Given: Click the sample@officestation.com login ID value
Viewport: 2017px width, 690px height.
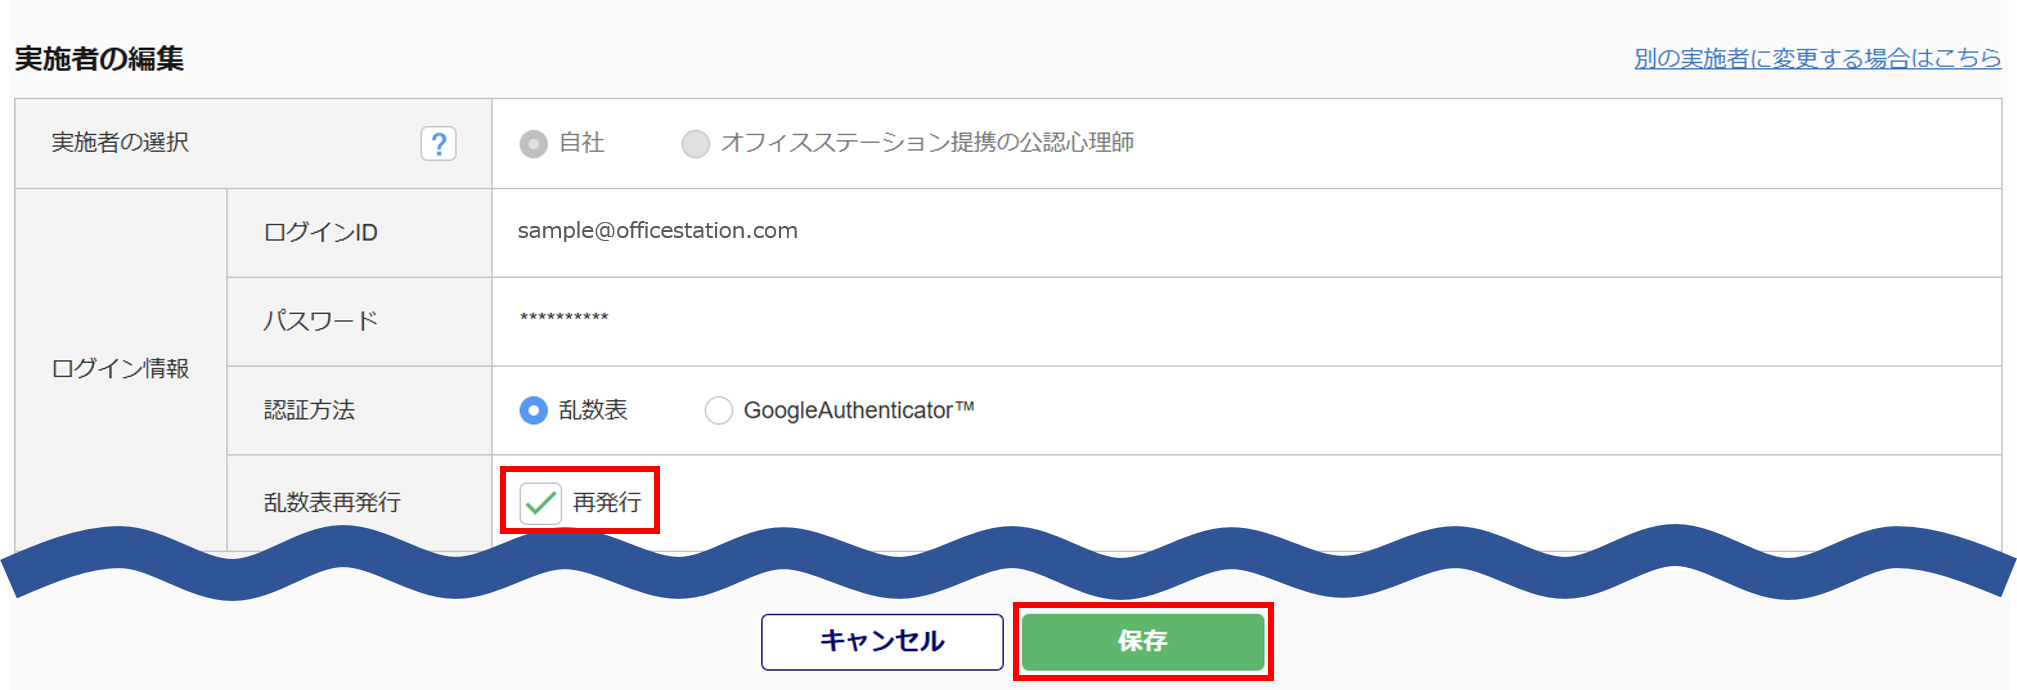Looking at the screenshot, I should (657, 231).
